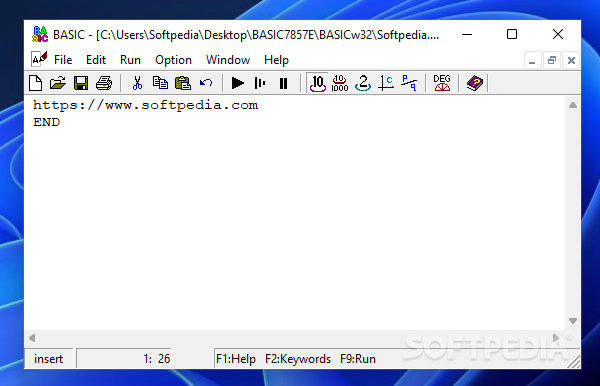The image size is (600, 386).
Task: Copy selection using the copy icon
Action: coord(160,83)
